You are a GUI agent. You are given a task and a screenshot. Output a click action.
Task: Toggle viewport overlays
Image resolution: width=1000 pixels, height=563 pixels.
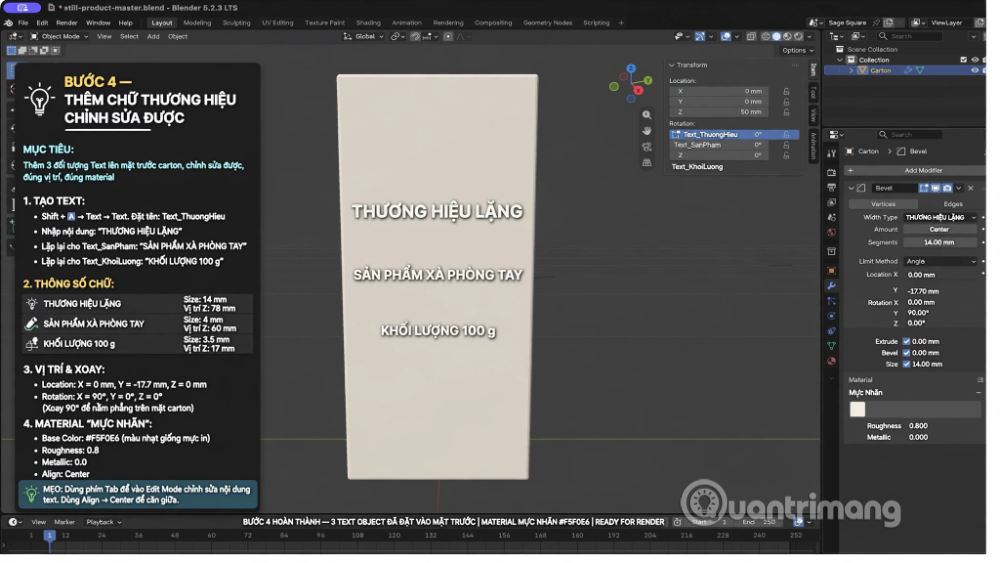(726, 36)
